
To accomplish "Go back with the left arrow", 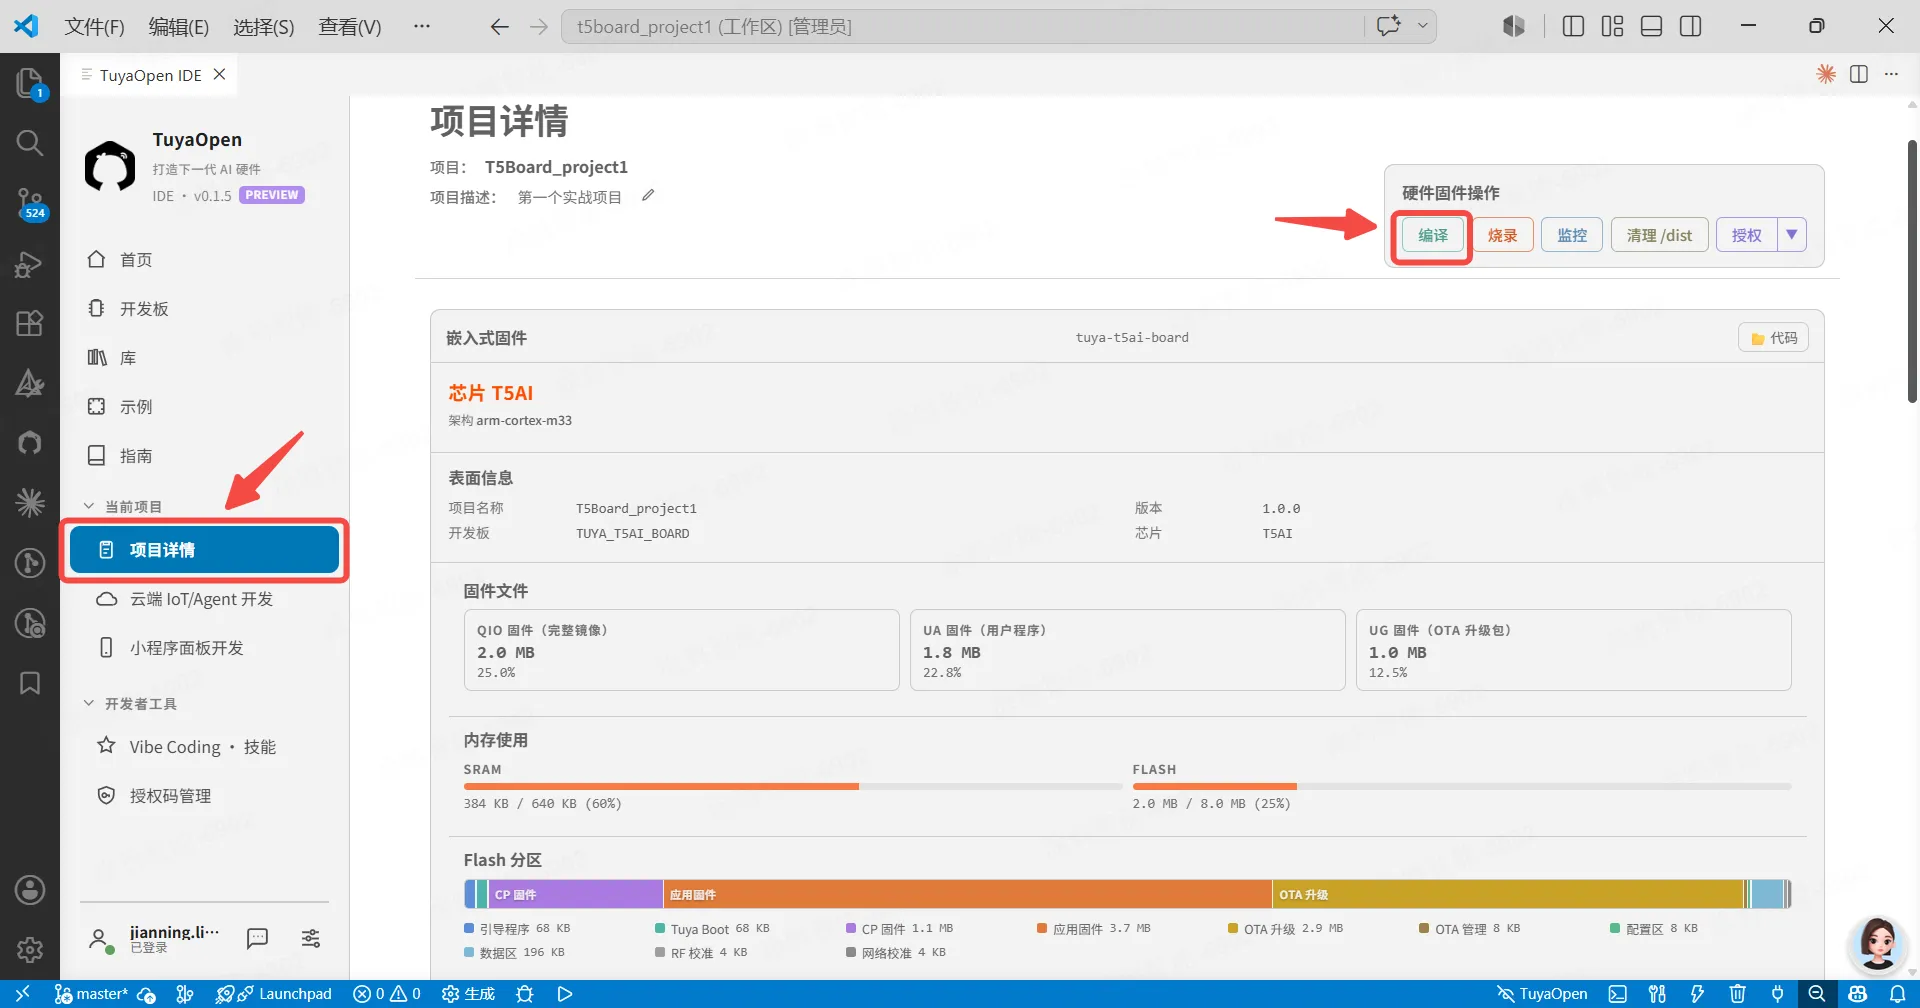I will pos(500,26).
